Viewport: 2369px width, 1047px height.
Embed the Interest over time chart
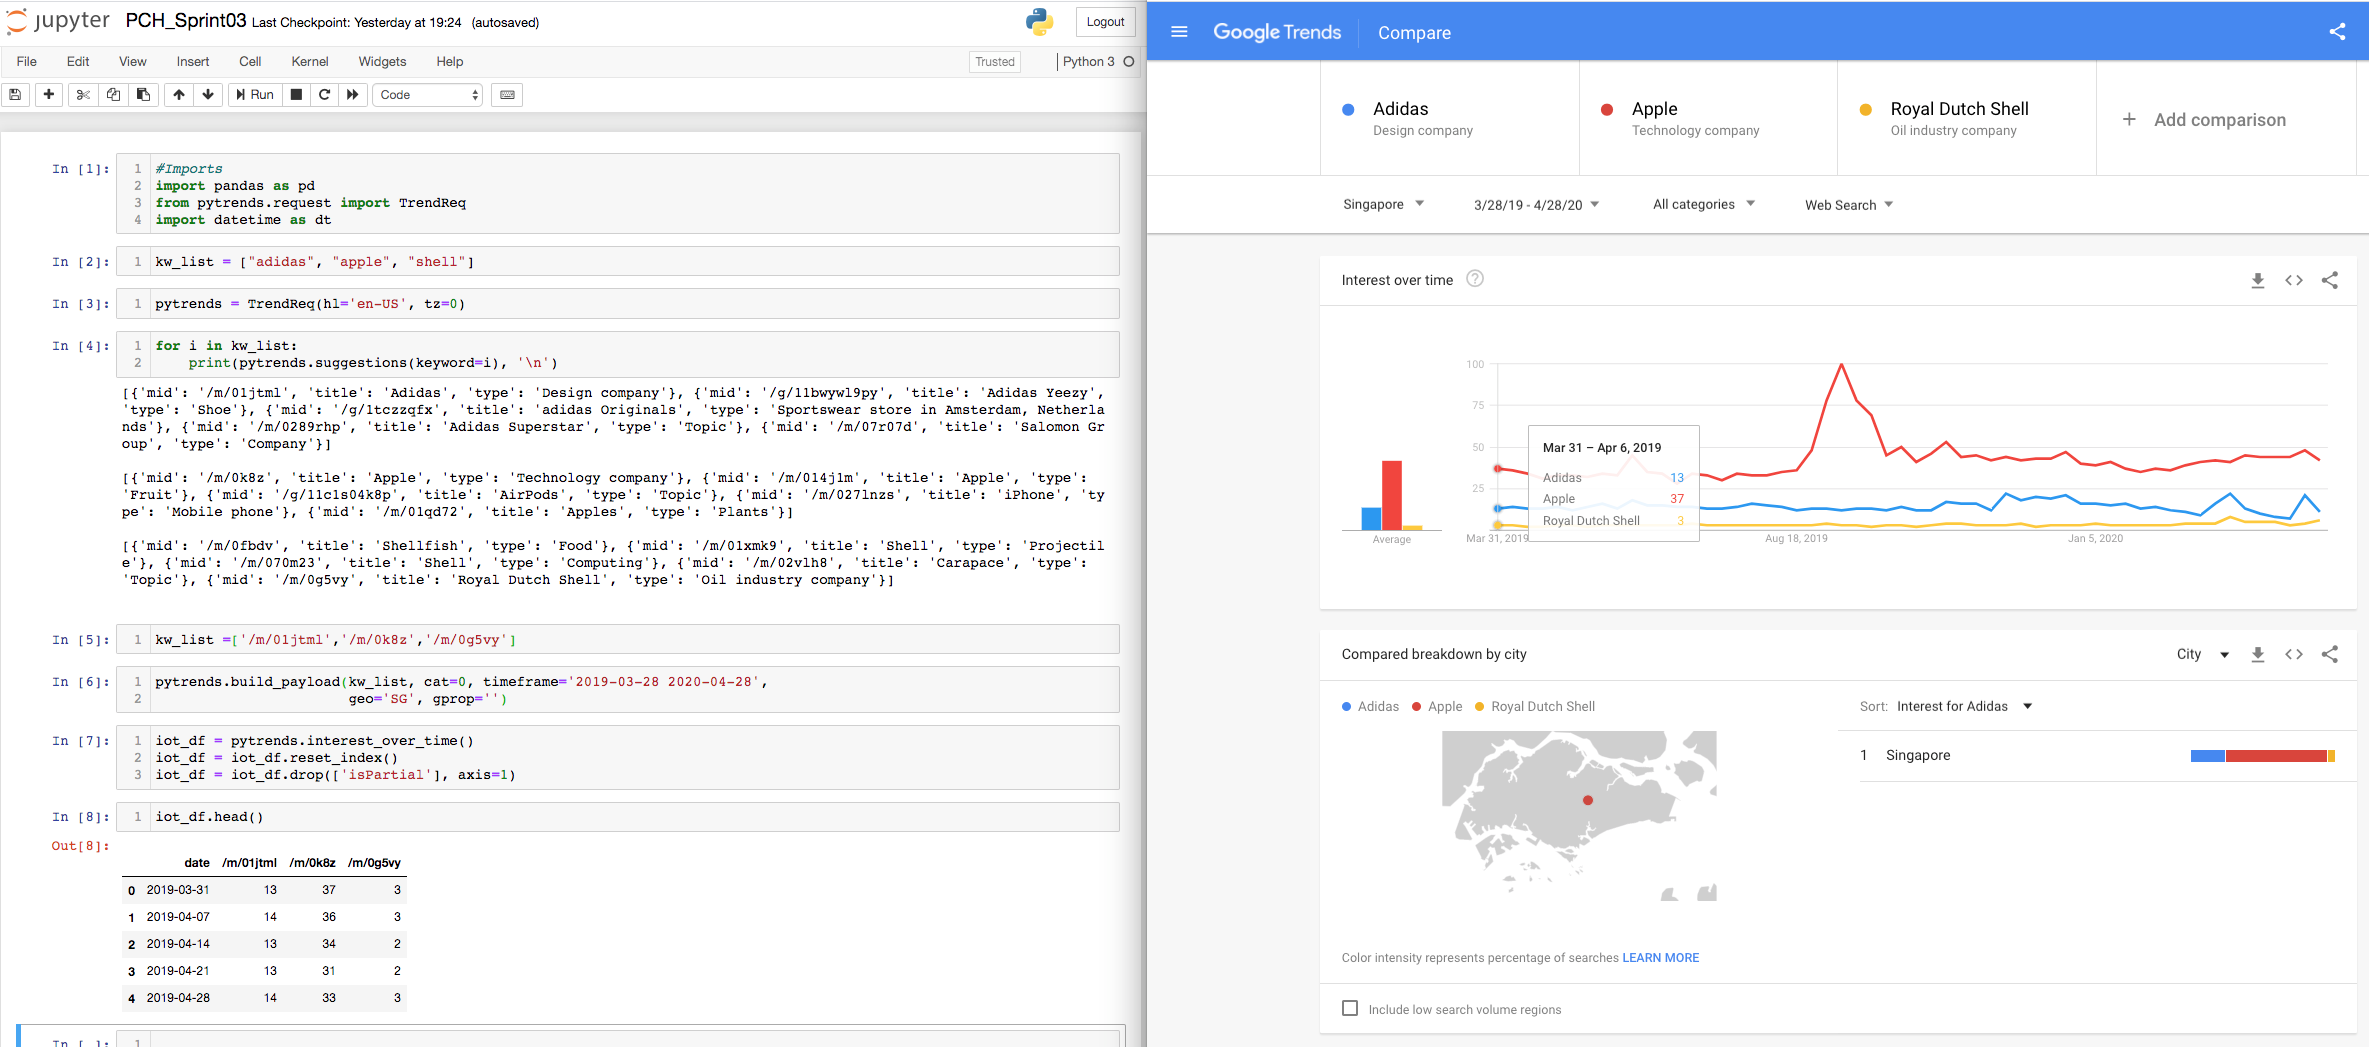tap(2294, 280)
